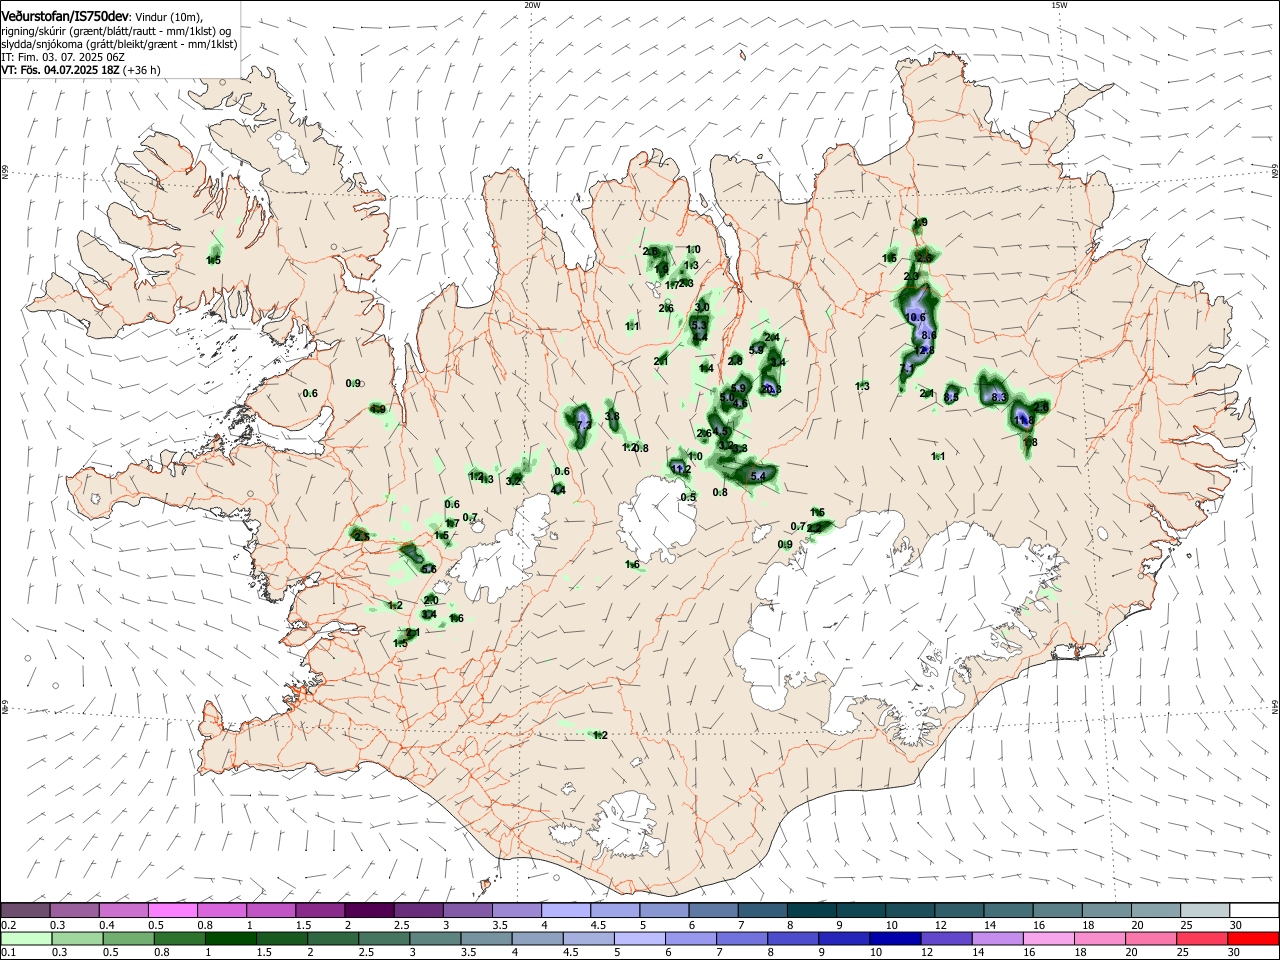Click the 15W longitude label
The width and height of the screenshot is (1280, 960).
click(1059, 5)
